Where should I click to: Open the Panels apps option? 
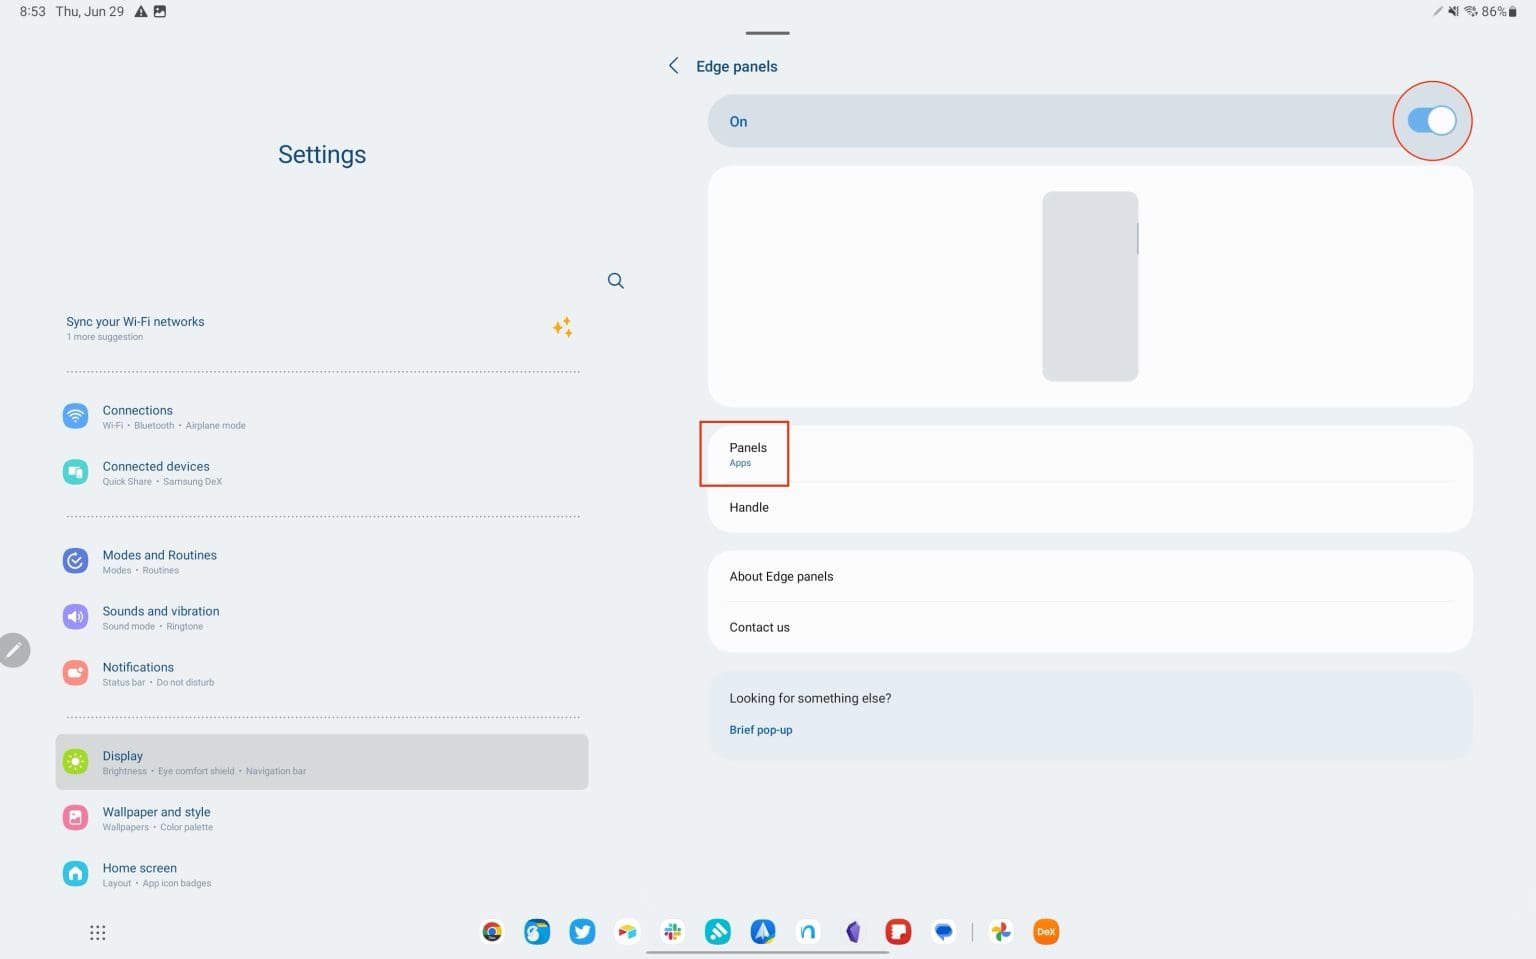point(747,453)
